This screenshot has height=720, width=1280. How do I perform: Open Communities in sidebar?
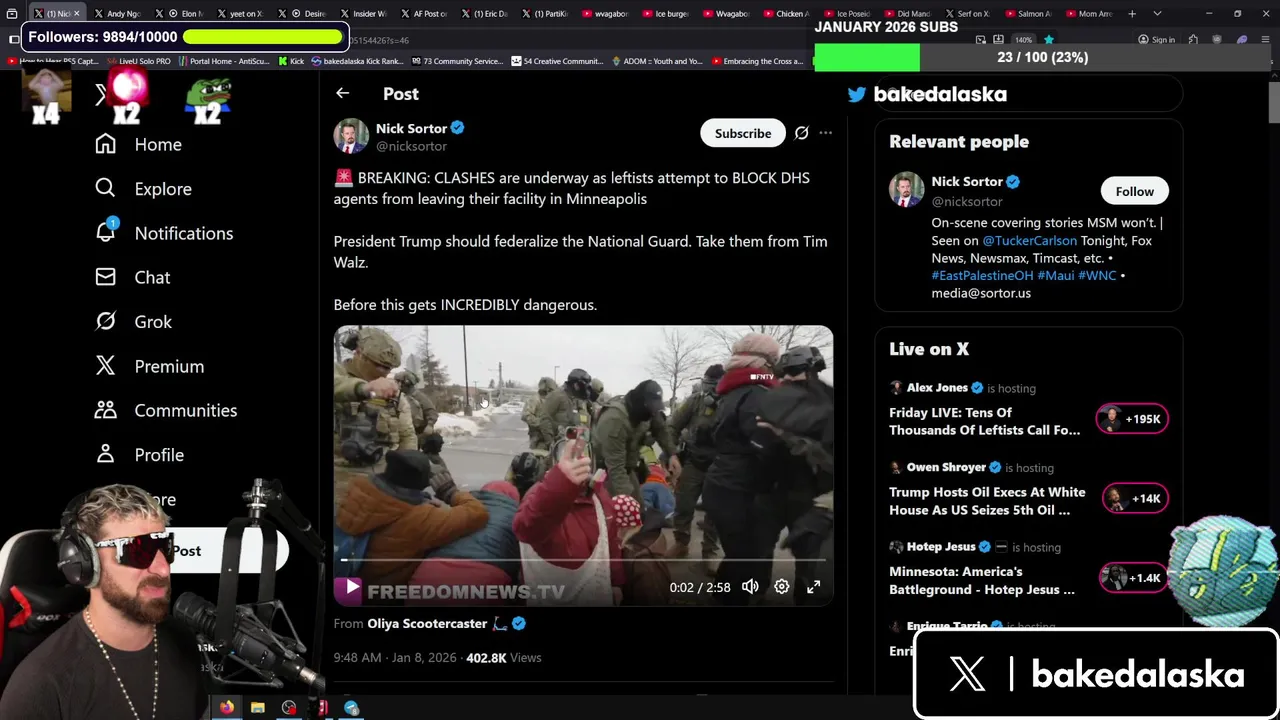click(x=166, y=410)
